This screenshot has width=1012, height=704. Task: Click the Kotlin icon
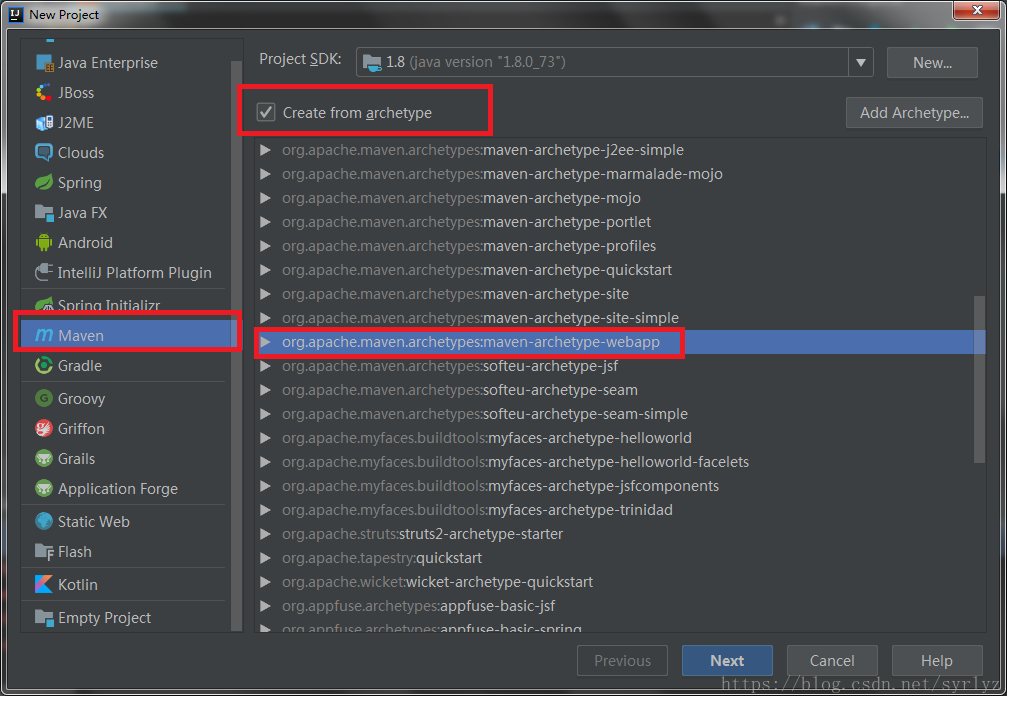(x=44, y=585)
